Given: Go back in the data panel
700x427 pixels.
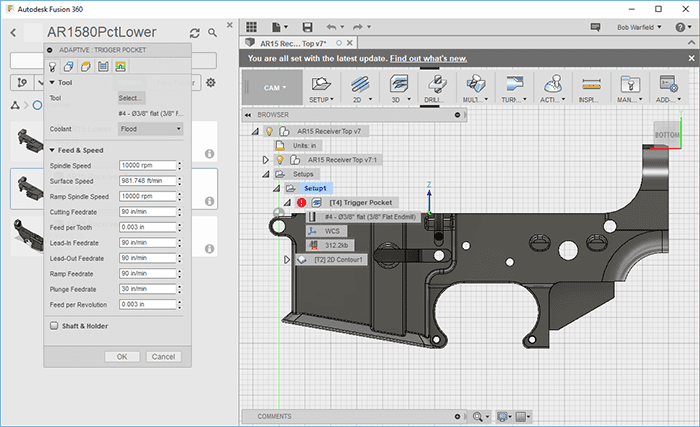Looking at the screenshot, I should tap(13, 32).
